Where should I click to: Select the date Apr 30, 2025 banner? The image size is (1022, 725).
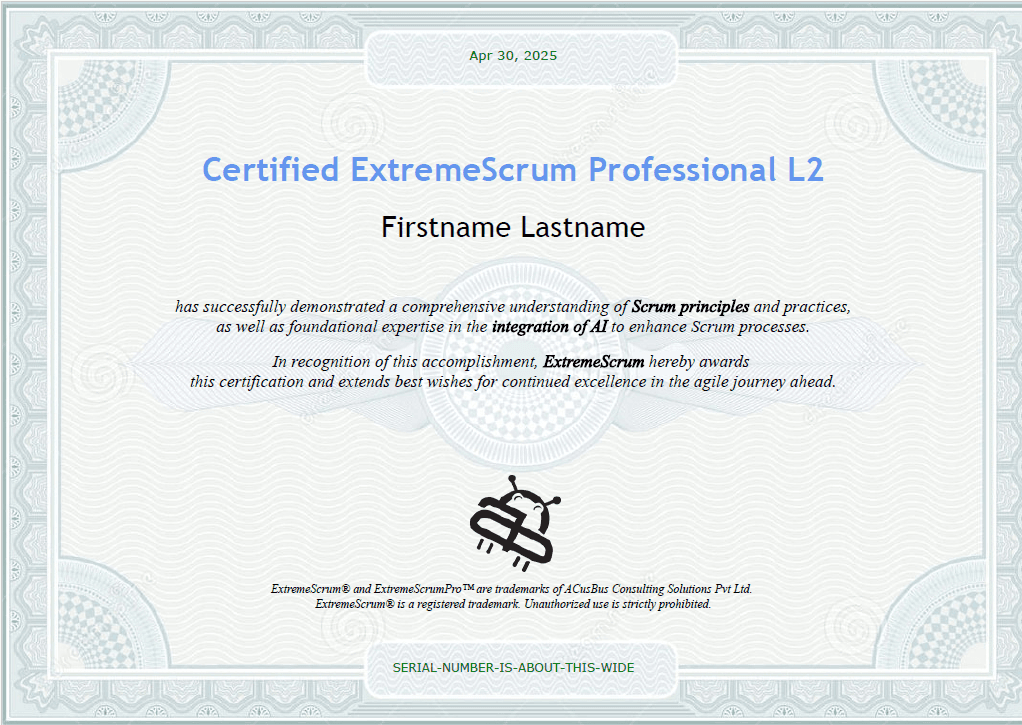pos(511,56)
